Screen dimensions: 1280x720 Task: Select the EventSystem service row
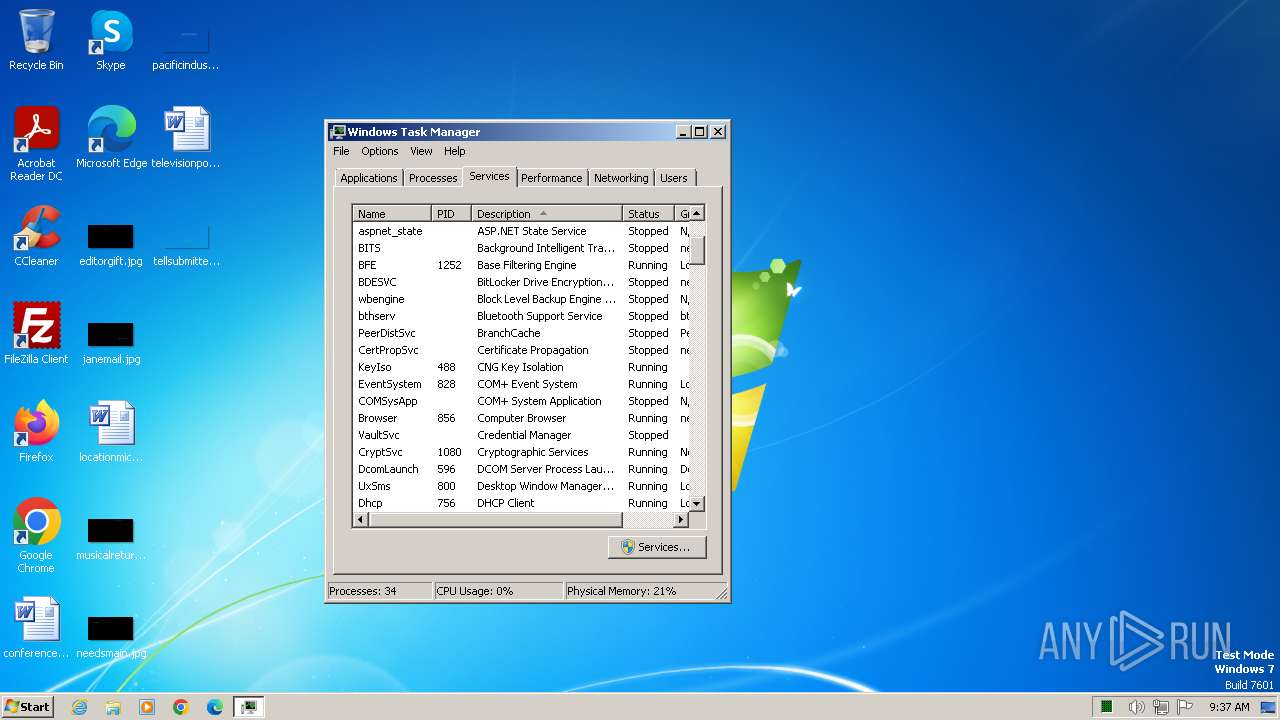[x=521, y=384]
